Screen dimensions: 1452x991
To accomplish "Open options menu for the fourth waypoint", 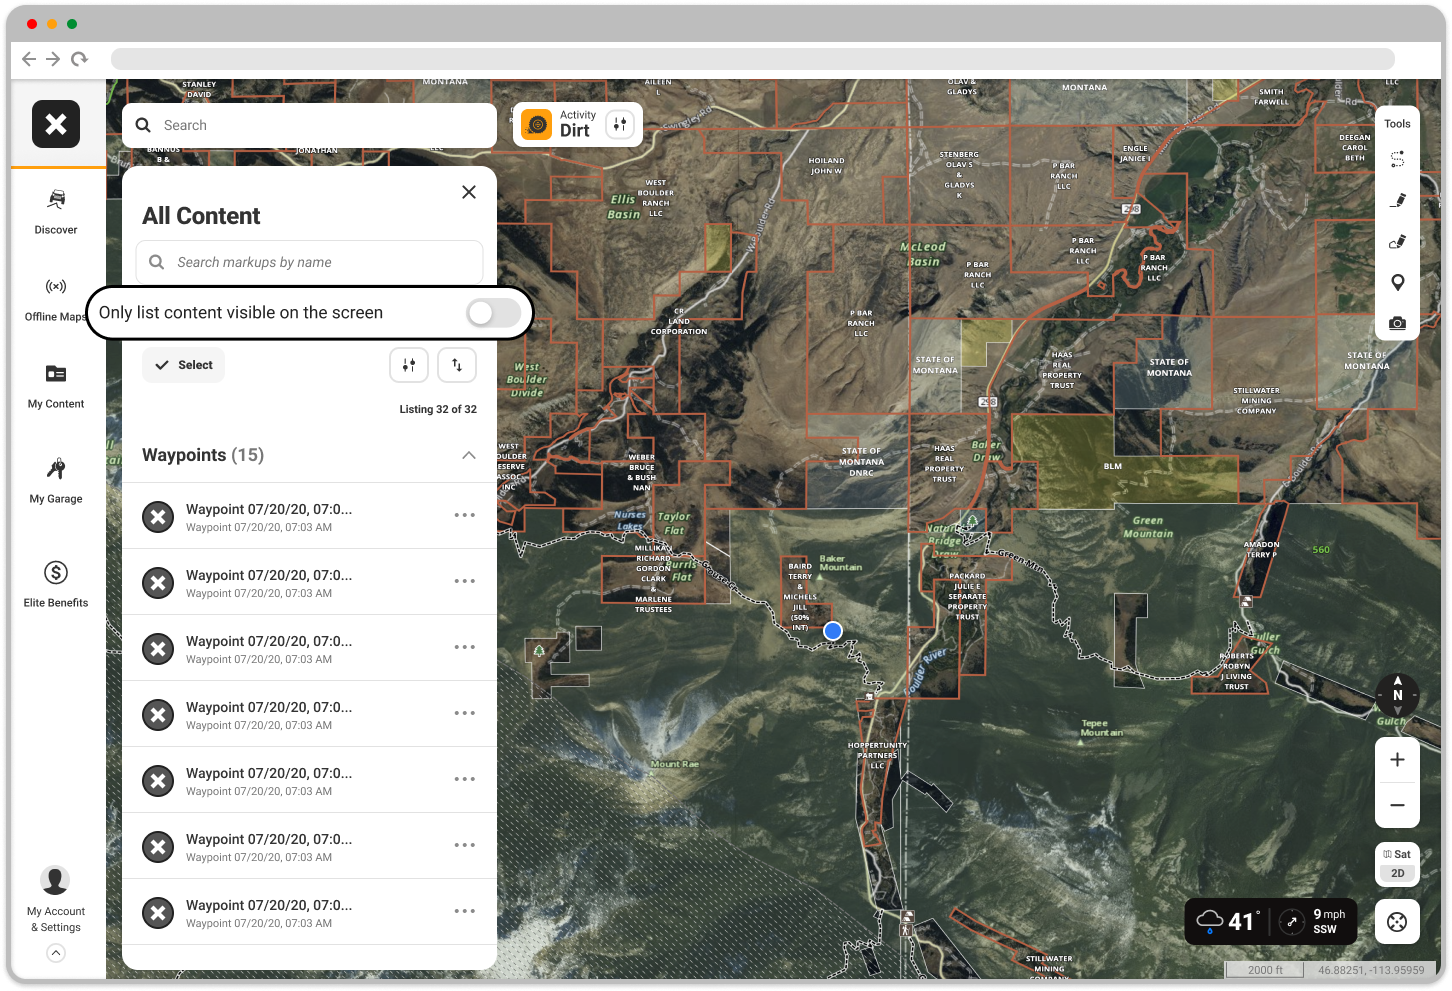I will tap(464, 713).
